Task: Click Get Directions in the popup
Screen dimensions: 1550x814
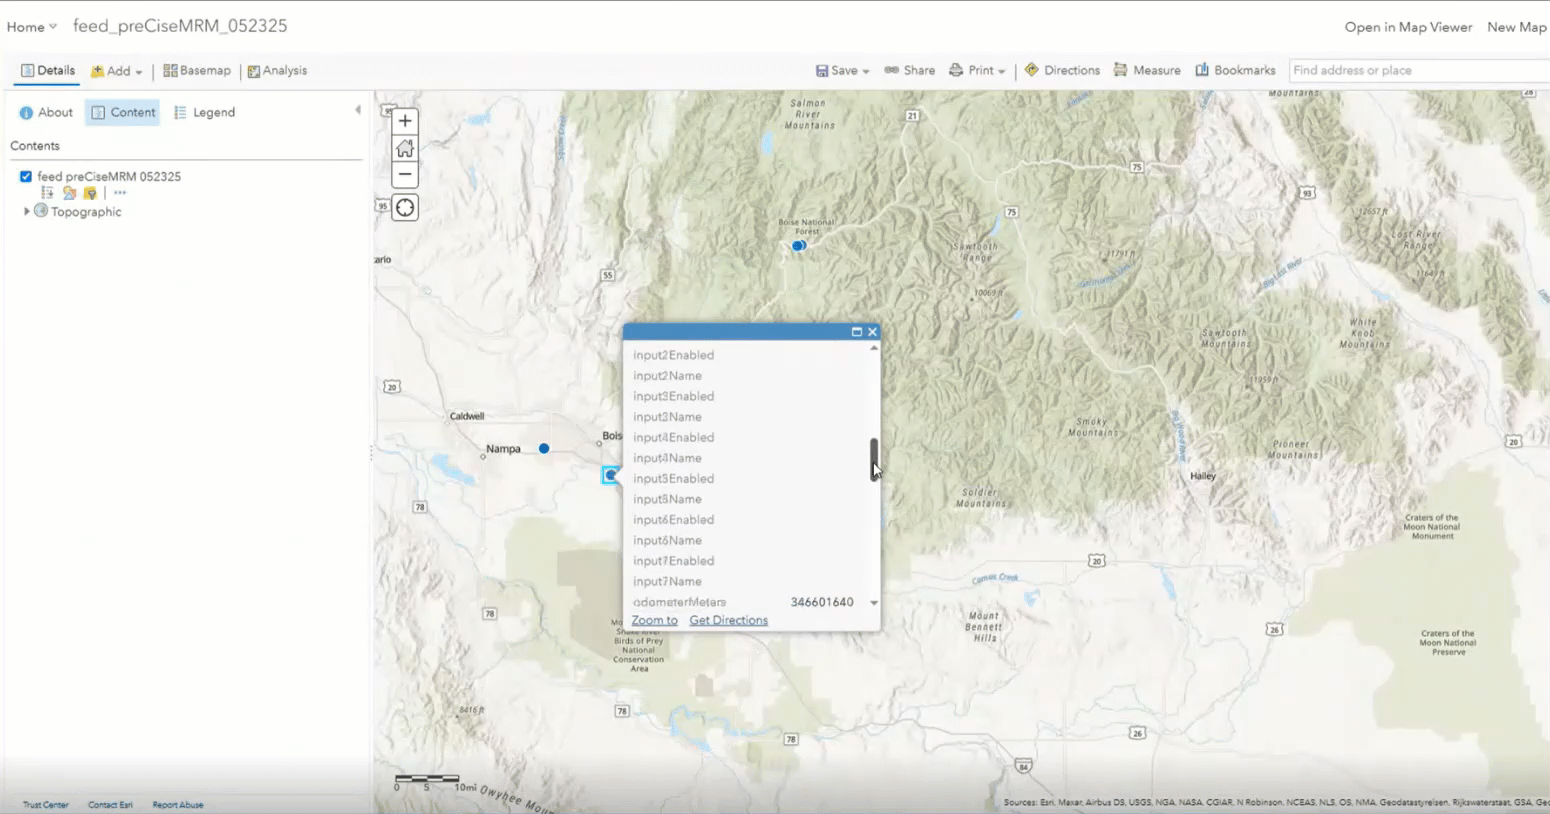Action: point(728,620)
